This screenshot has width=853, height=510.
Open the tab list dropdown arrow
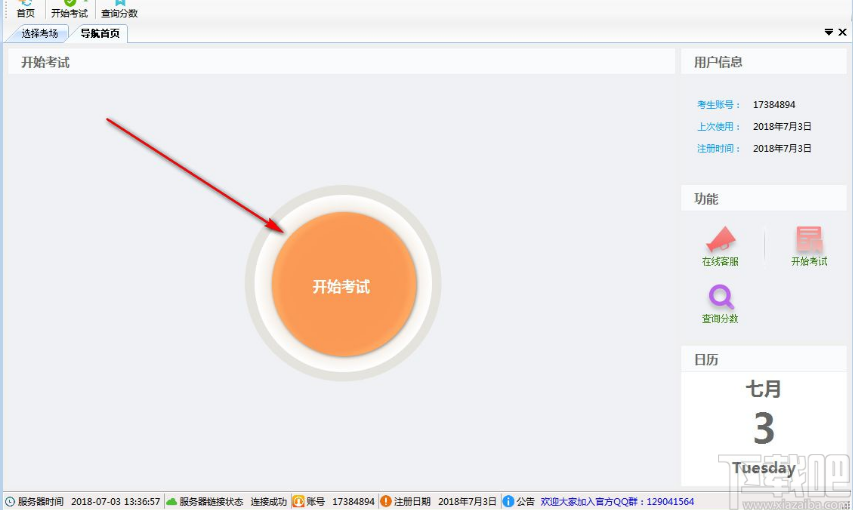(829, 33)
